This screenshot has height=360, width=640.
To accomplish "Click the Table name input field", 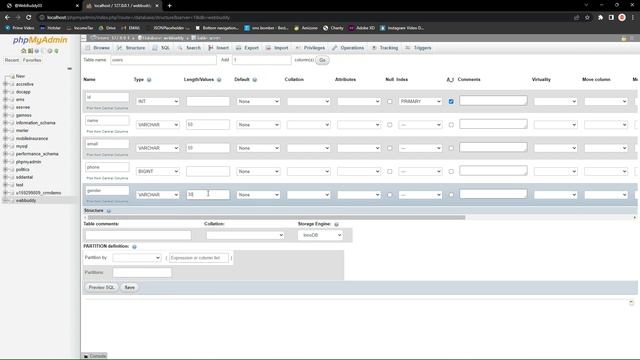I will 163,60.
